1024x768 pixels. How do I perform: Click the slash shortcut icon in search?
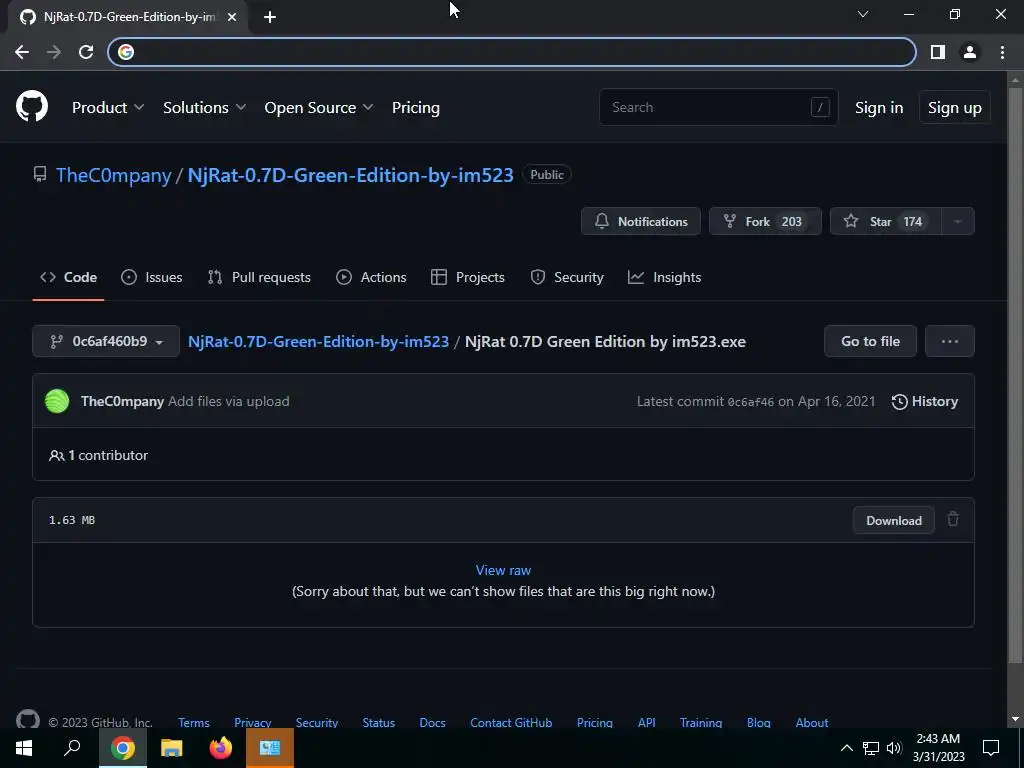(820, 107)
